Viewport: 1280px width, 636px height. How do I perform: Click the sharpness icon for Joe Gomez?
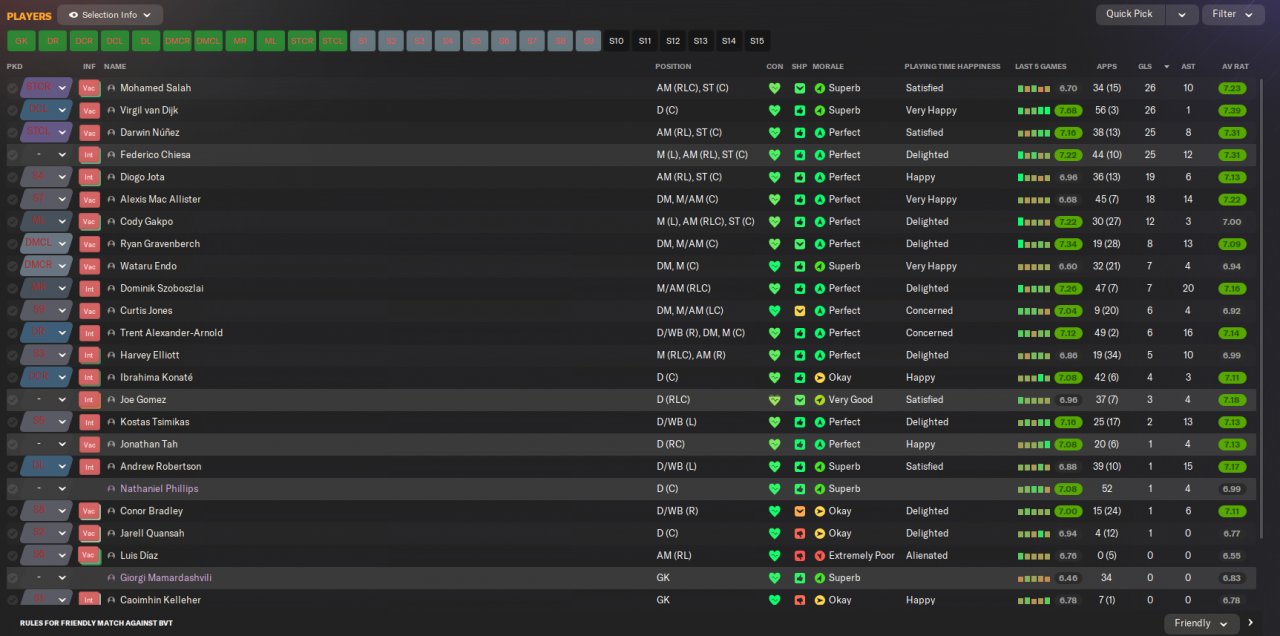pyautogui.click(x=799, y=400)
